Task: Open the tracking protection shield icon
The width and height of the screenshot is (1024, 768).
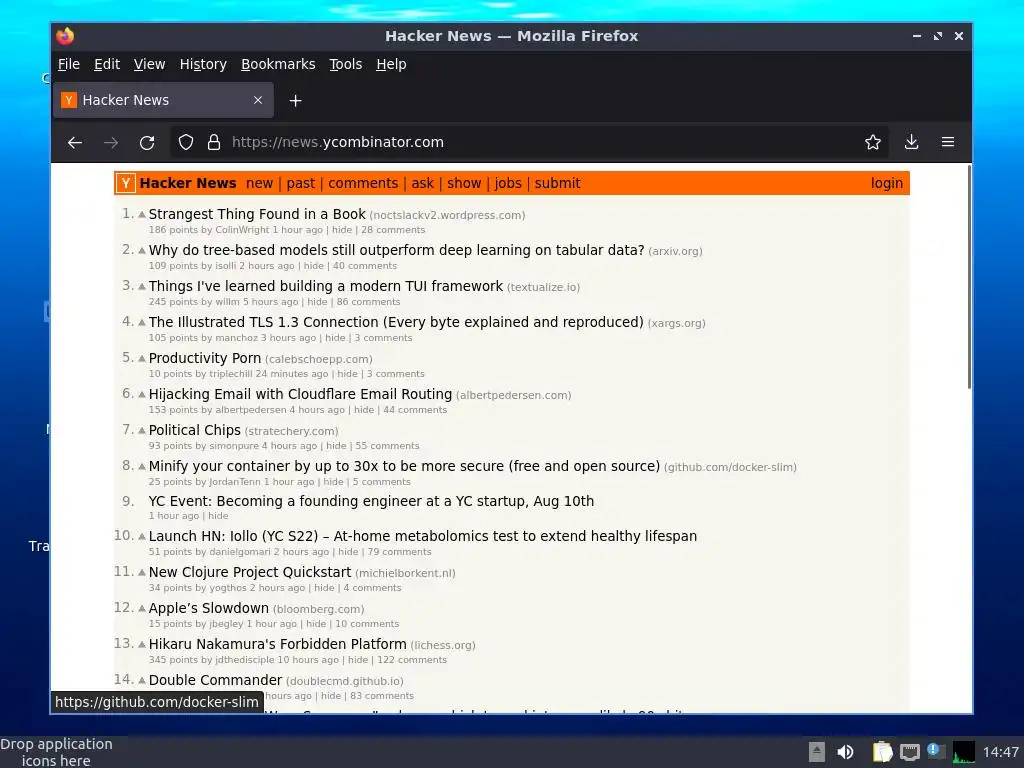Action: [186, 142]
